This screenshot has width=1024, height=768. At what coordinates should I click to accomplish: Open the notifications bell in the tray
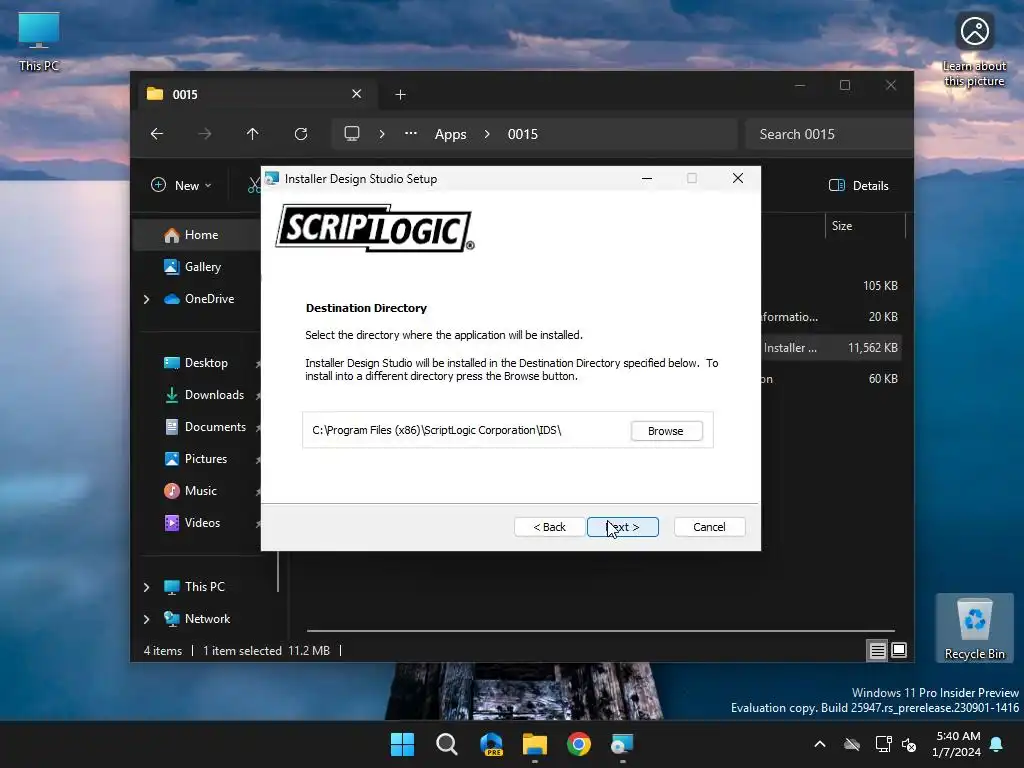[997, 744]
